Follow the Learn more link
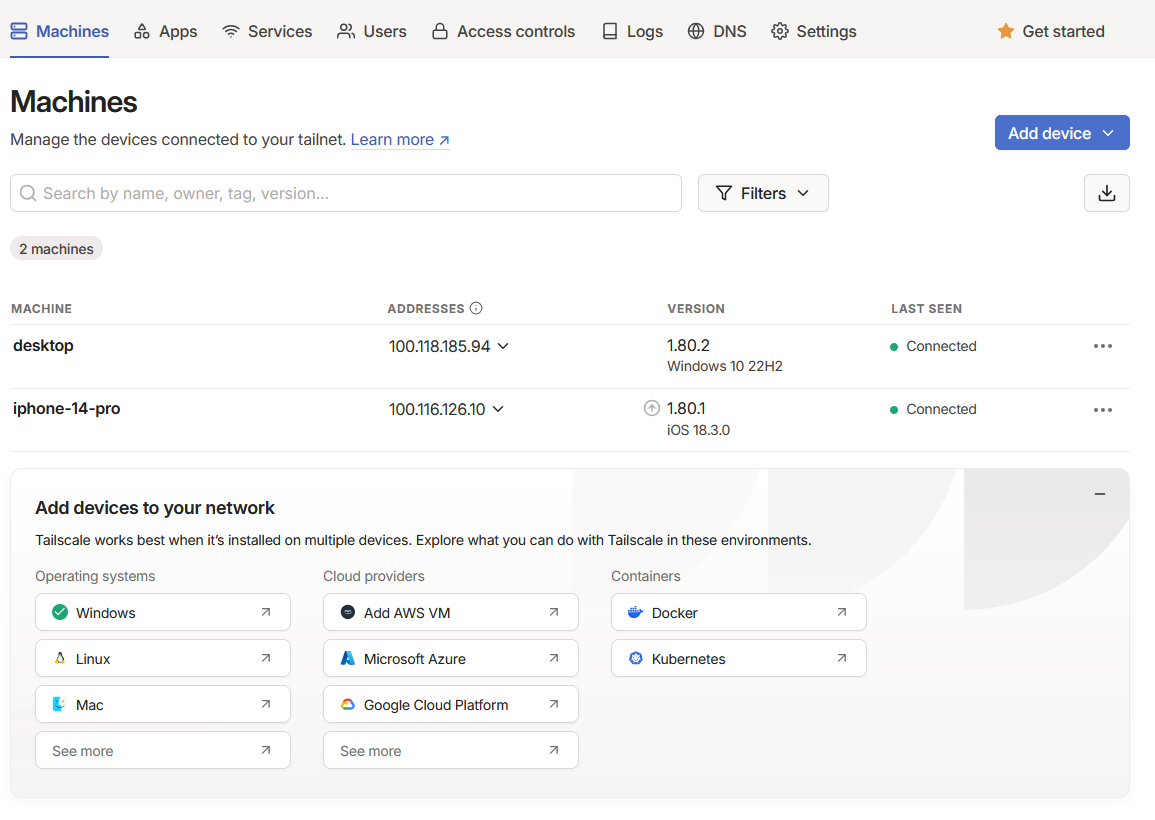 click(400, 139)
